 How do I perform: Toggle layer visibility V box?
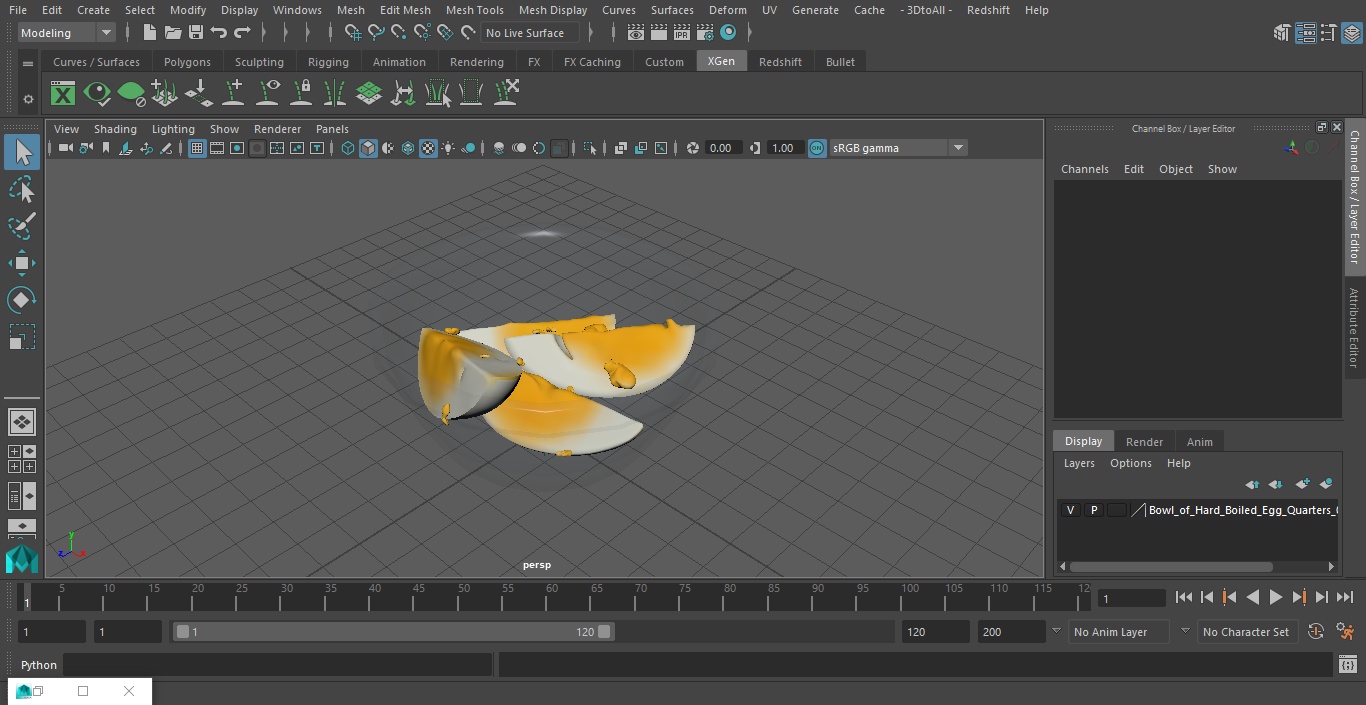pyautogui.click(x=1070, y=510)
